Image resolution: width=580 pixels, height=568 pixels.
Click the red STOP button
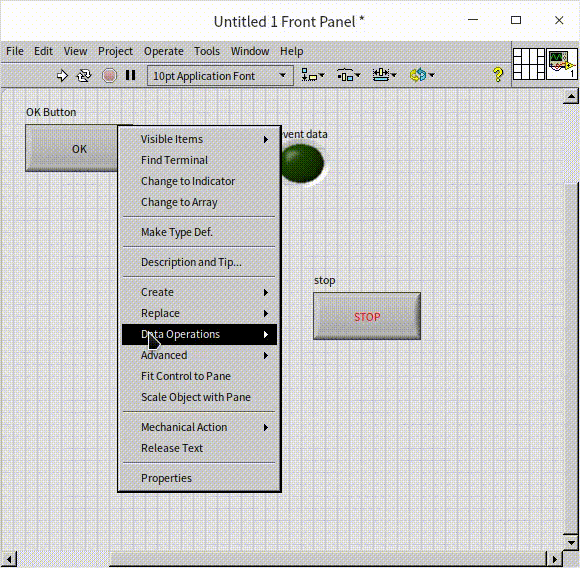[367, 316]
